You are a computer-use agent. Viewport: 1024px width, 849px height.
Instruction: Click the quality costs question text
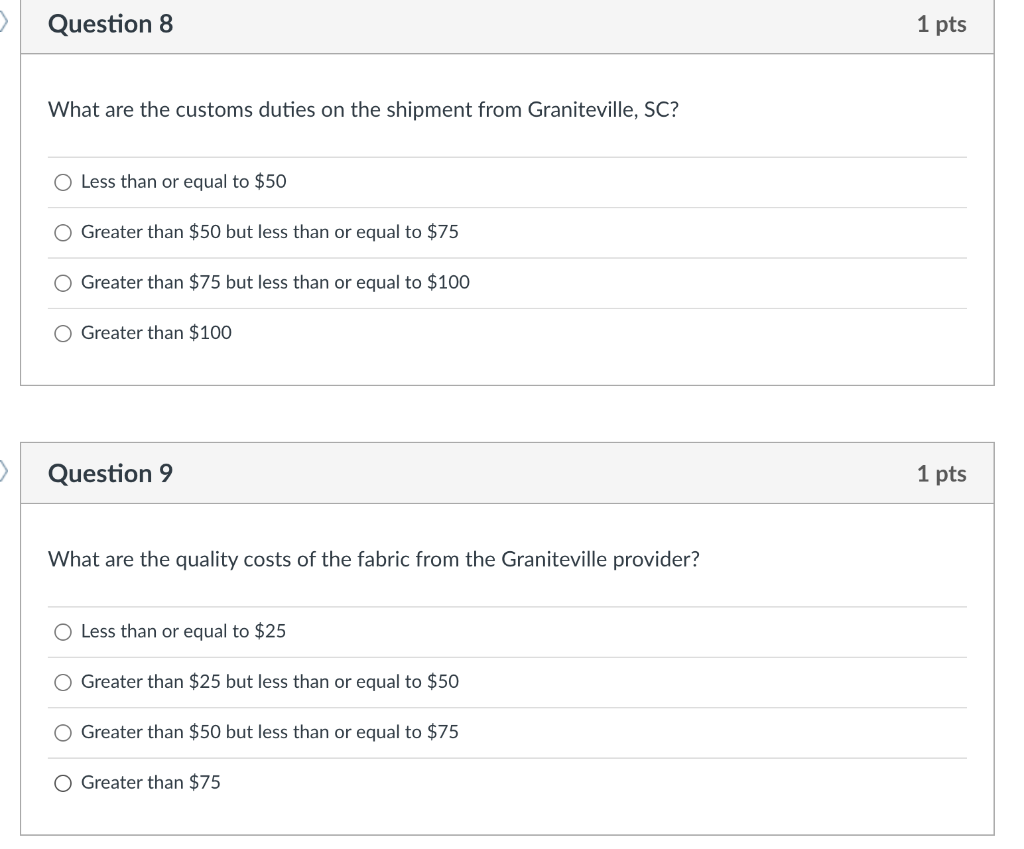click(374, 560)
